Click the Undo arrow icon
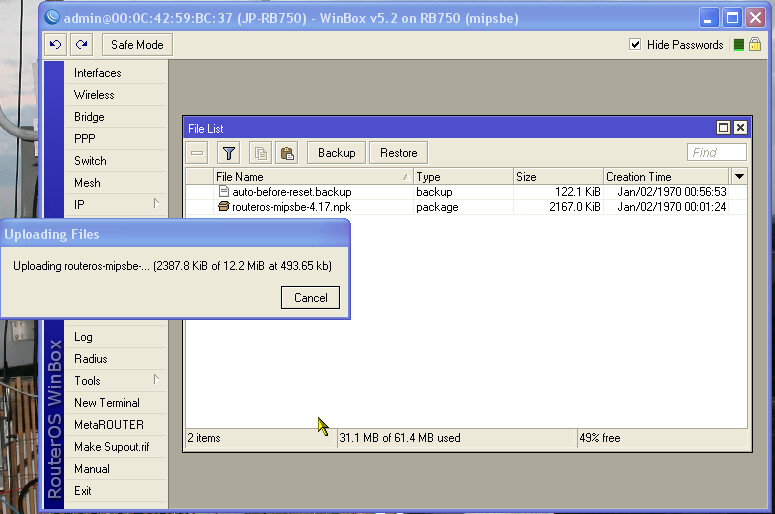This screenshot has width=775, height=514. click(55, 45)
